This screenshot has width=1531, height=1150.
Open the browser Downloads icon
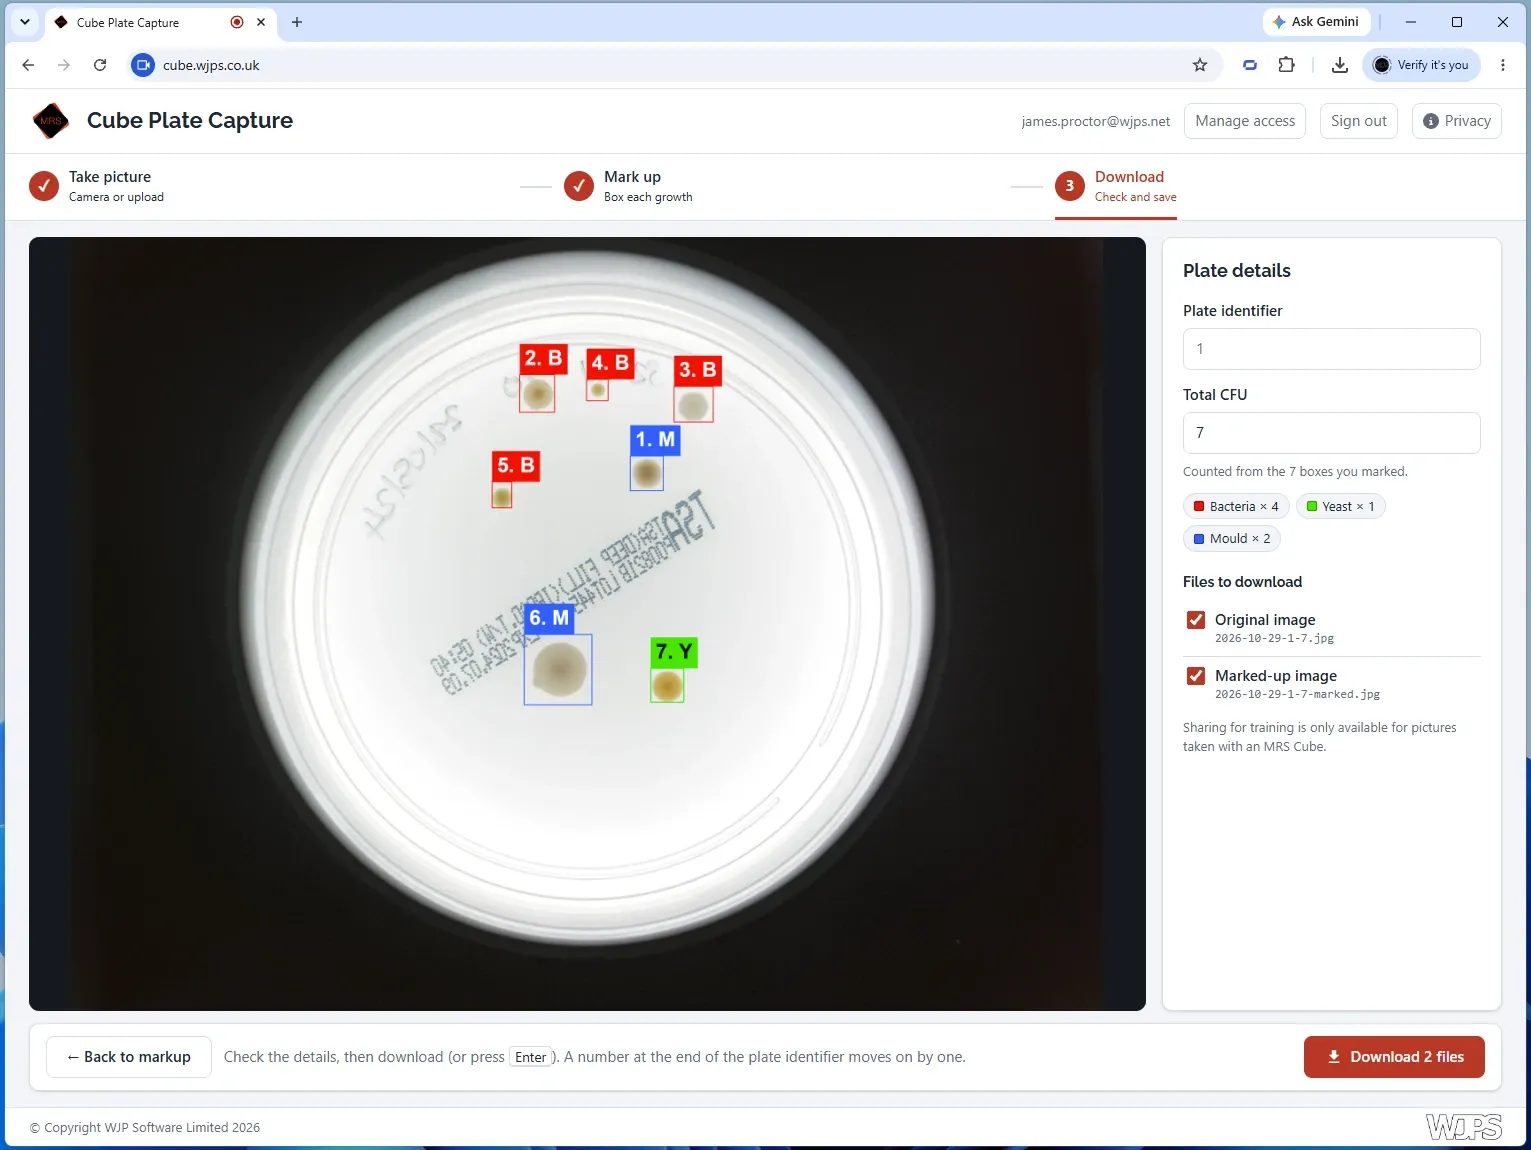pyautogui.click(x=1340, y=65)
